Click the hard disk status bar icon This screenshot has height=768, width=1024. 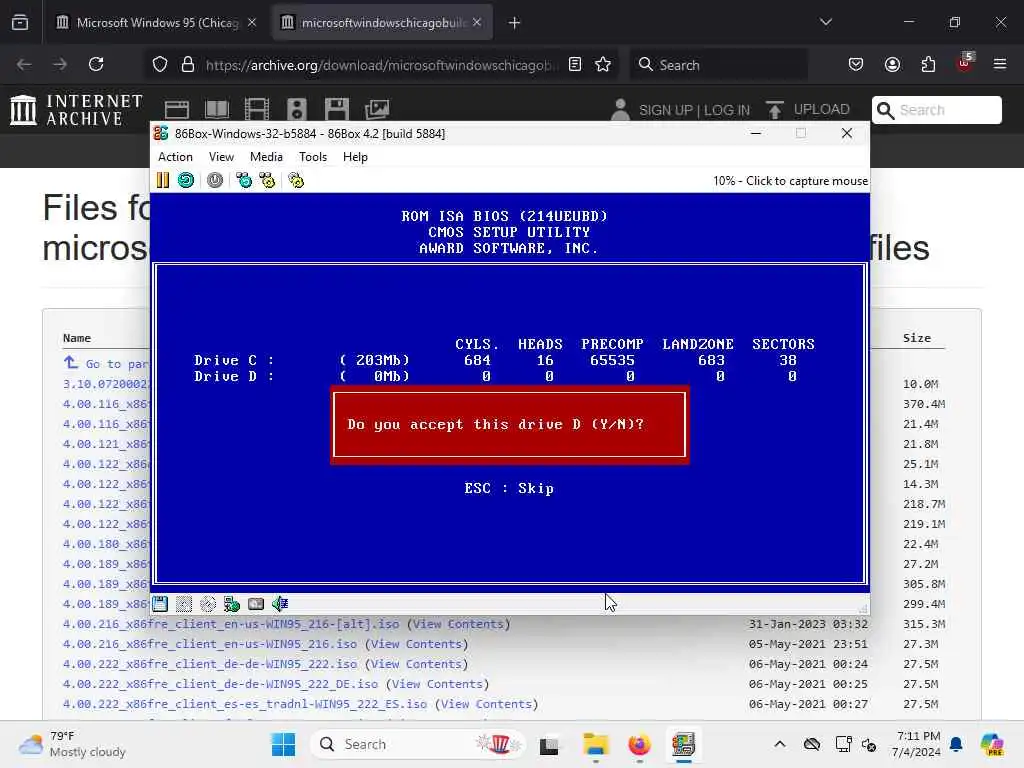(x=256, y=604)
